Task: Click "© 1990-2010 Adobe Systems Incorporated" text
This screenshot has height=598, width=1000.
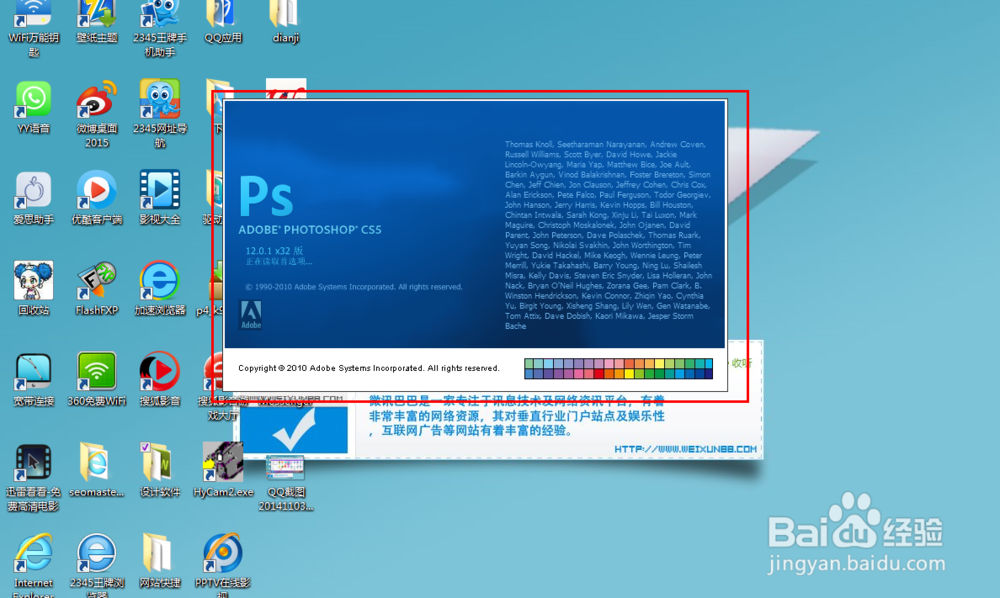Action: [x=354, y=287]
